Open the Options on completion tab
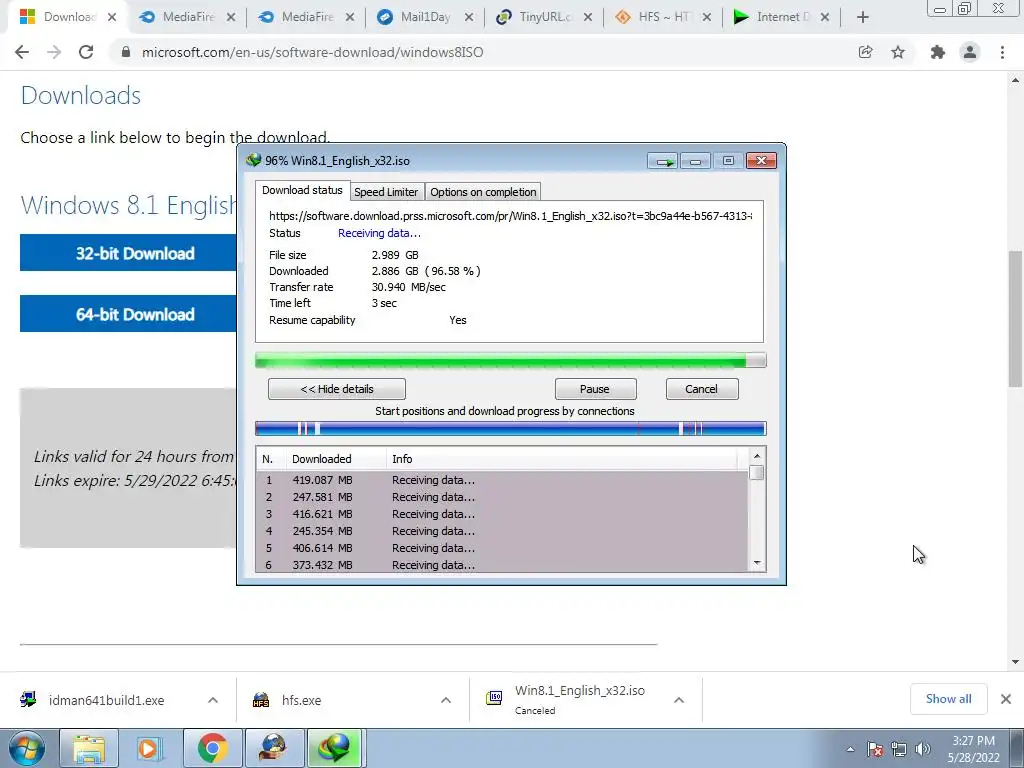Screen dimensions: 1024x768 point(483,192)
